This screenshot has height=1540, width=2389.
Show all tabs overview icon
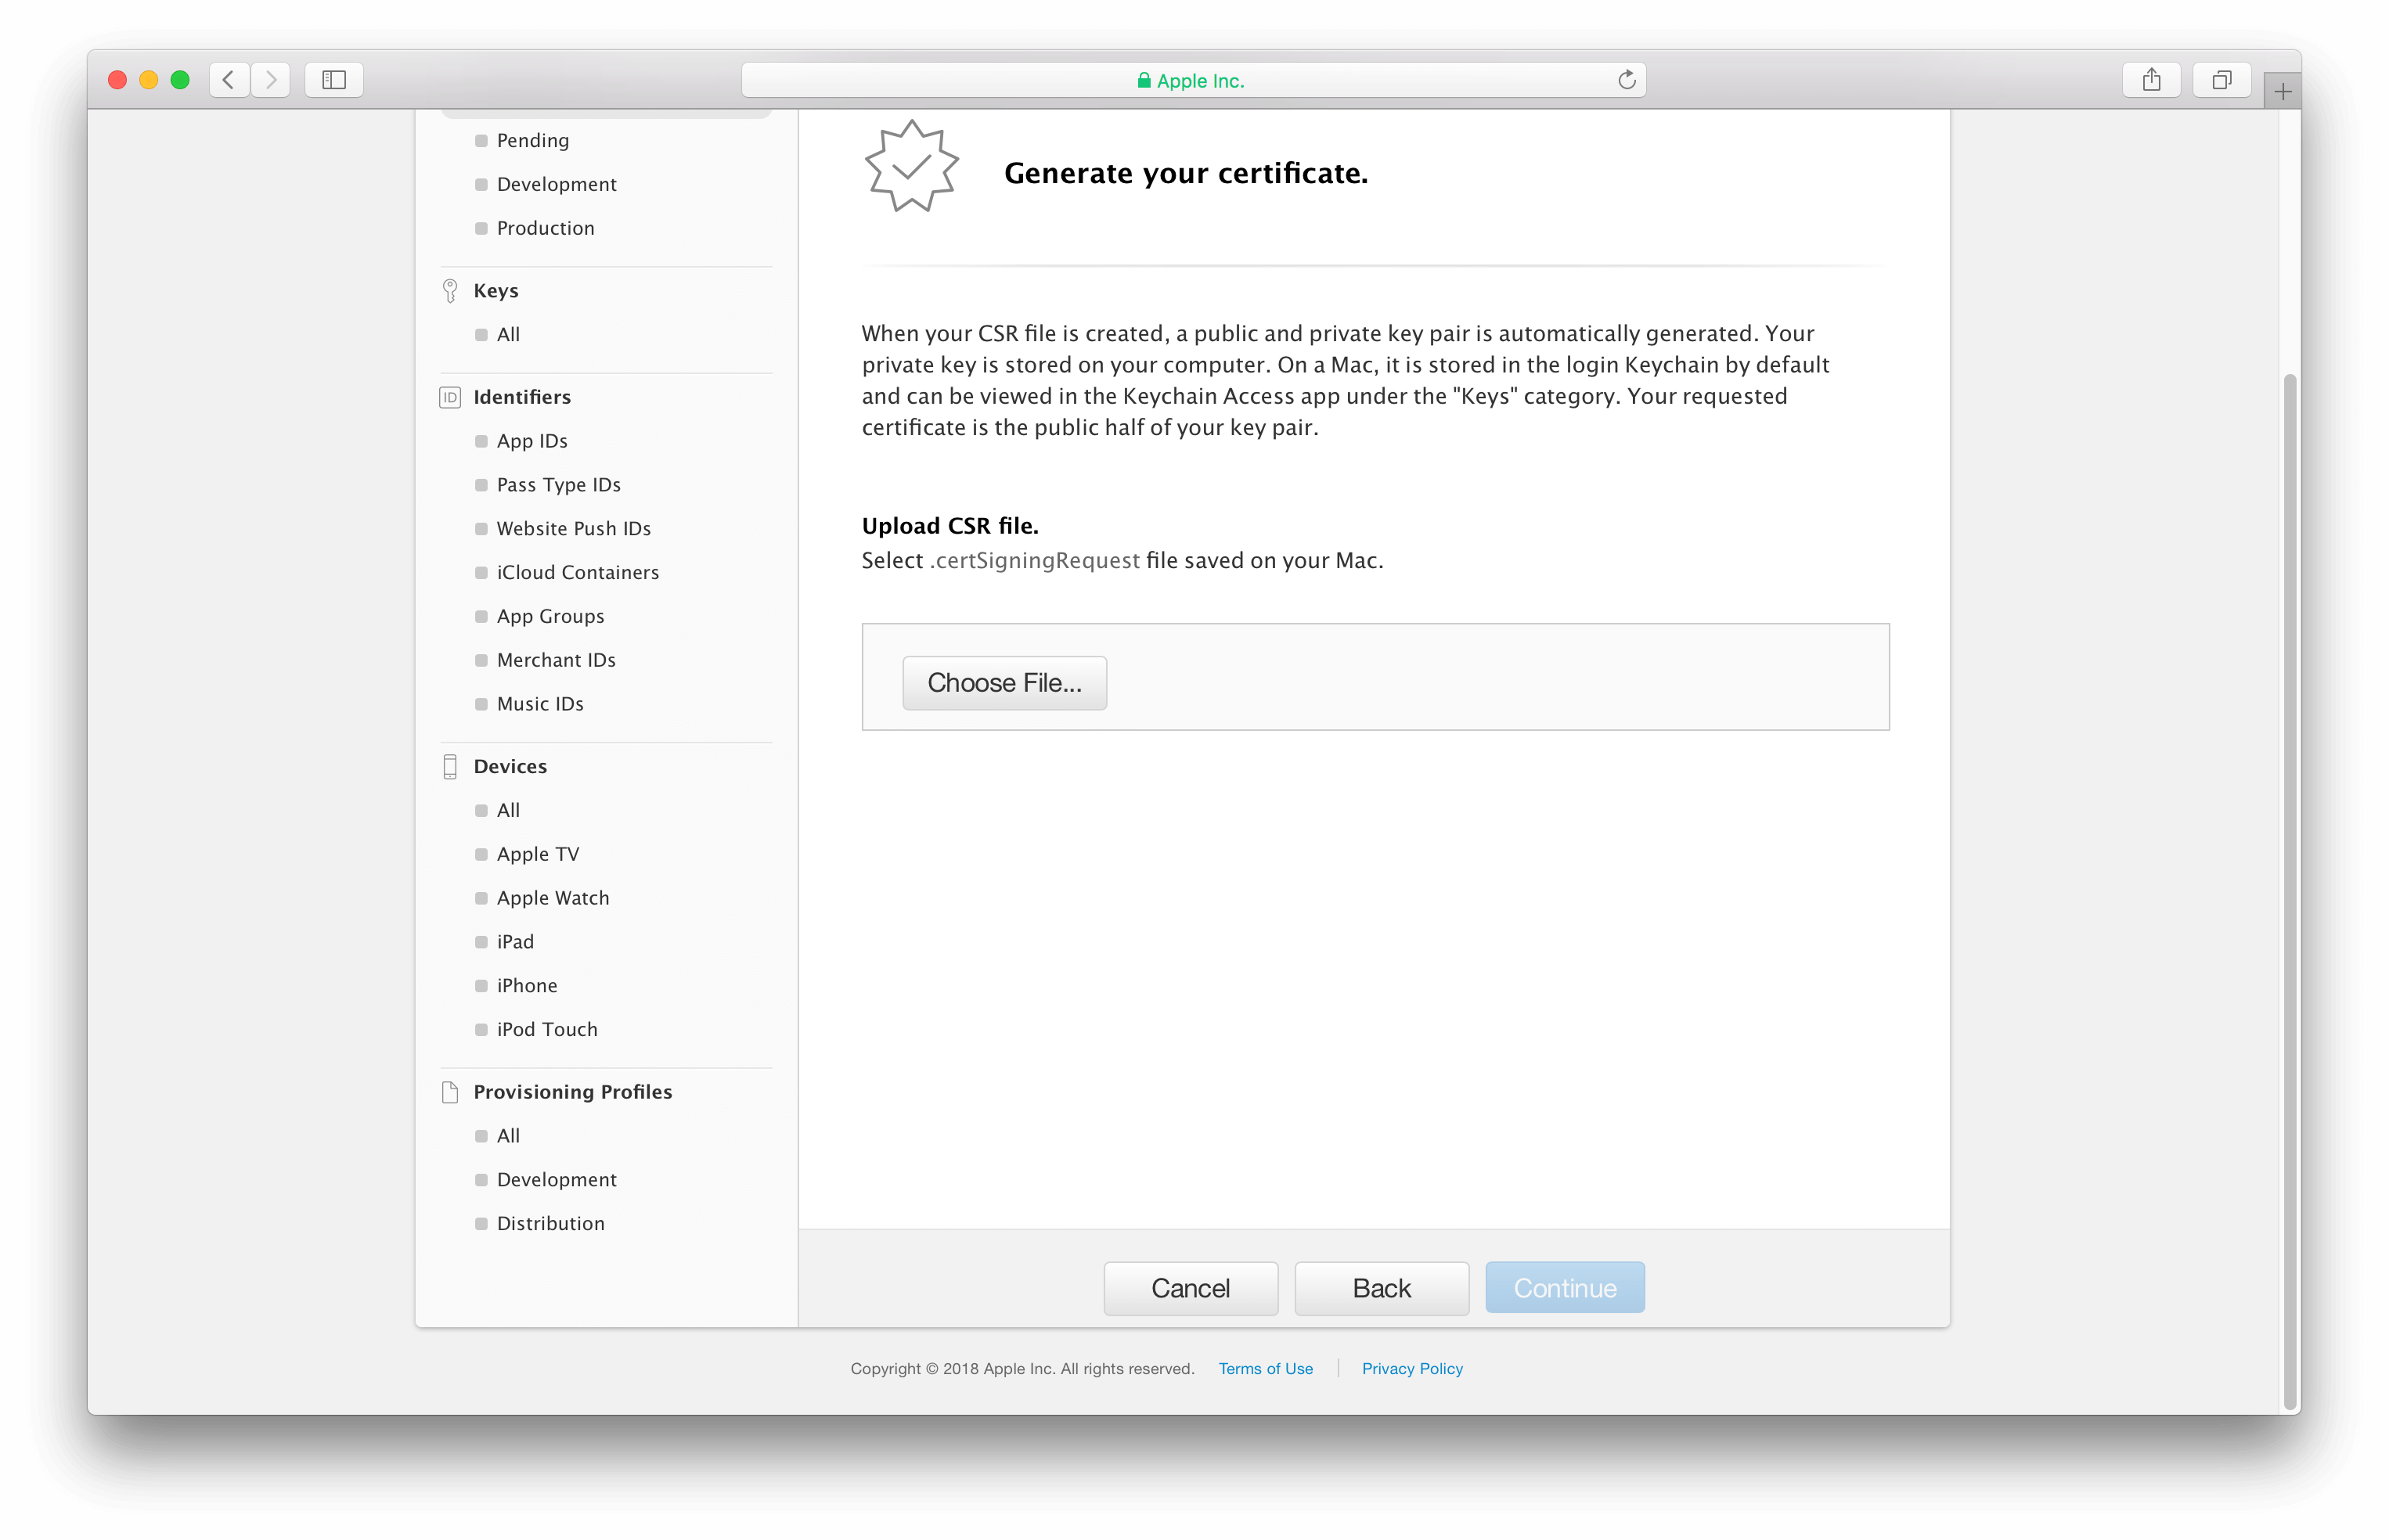(2222, 80)
